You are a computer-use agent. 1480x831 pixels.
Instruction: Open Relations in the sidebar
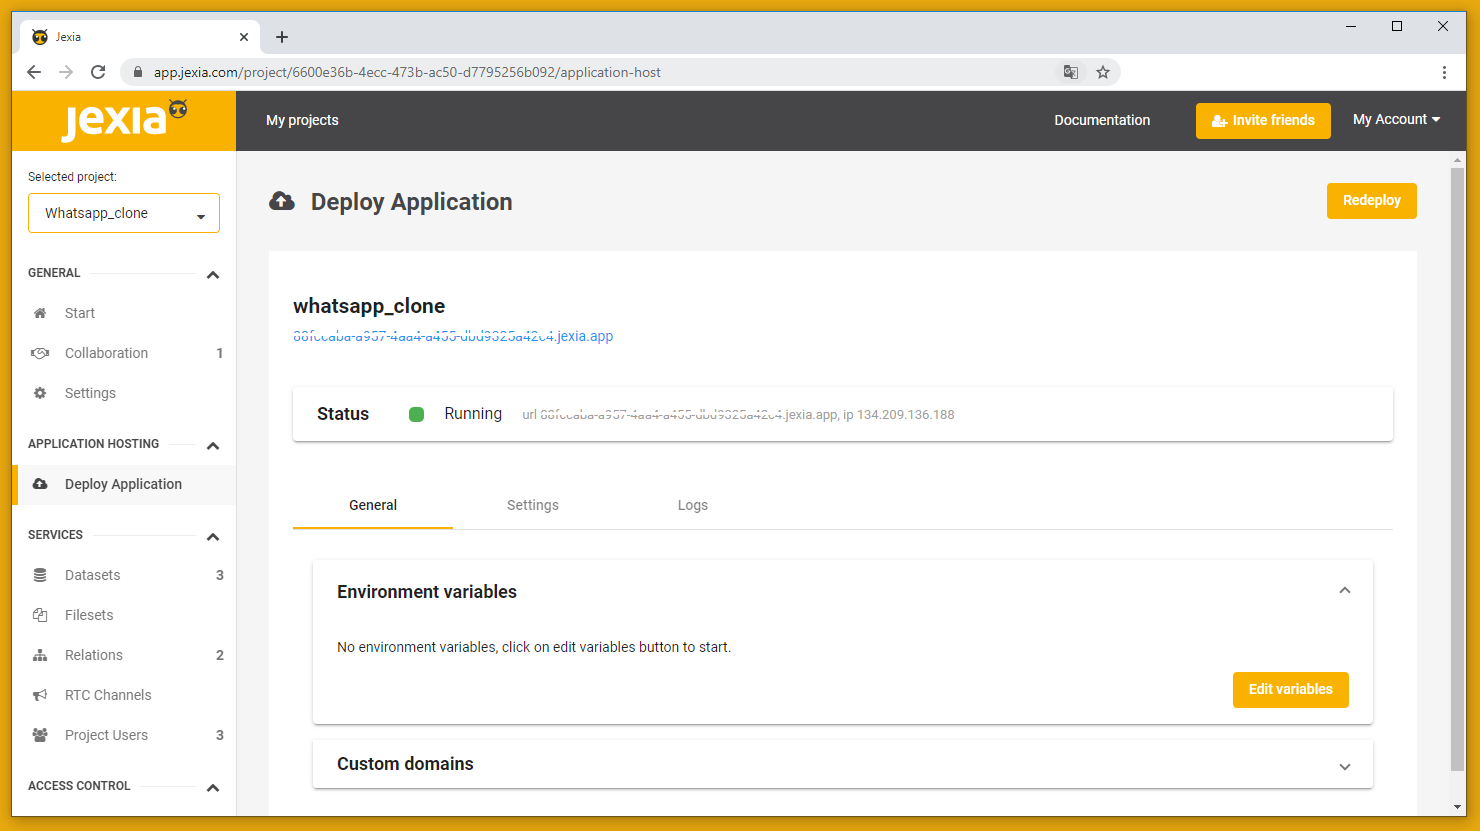pyautogui.click(x=94, y=655)
